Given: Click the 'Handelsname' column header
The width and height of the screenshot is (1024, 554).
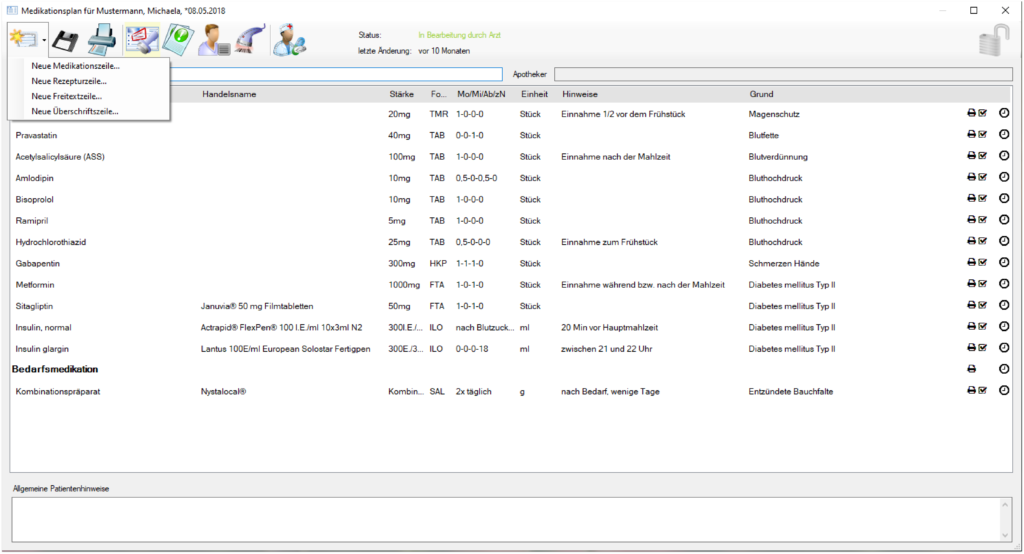Looking at the screenshot, I should [229, 94].
